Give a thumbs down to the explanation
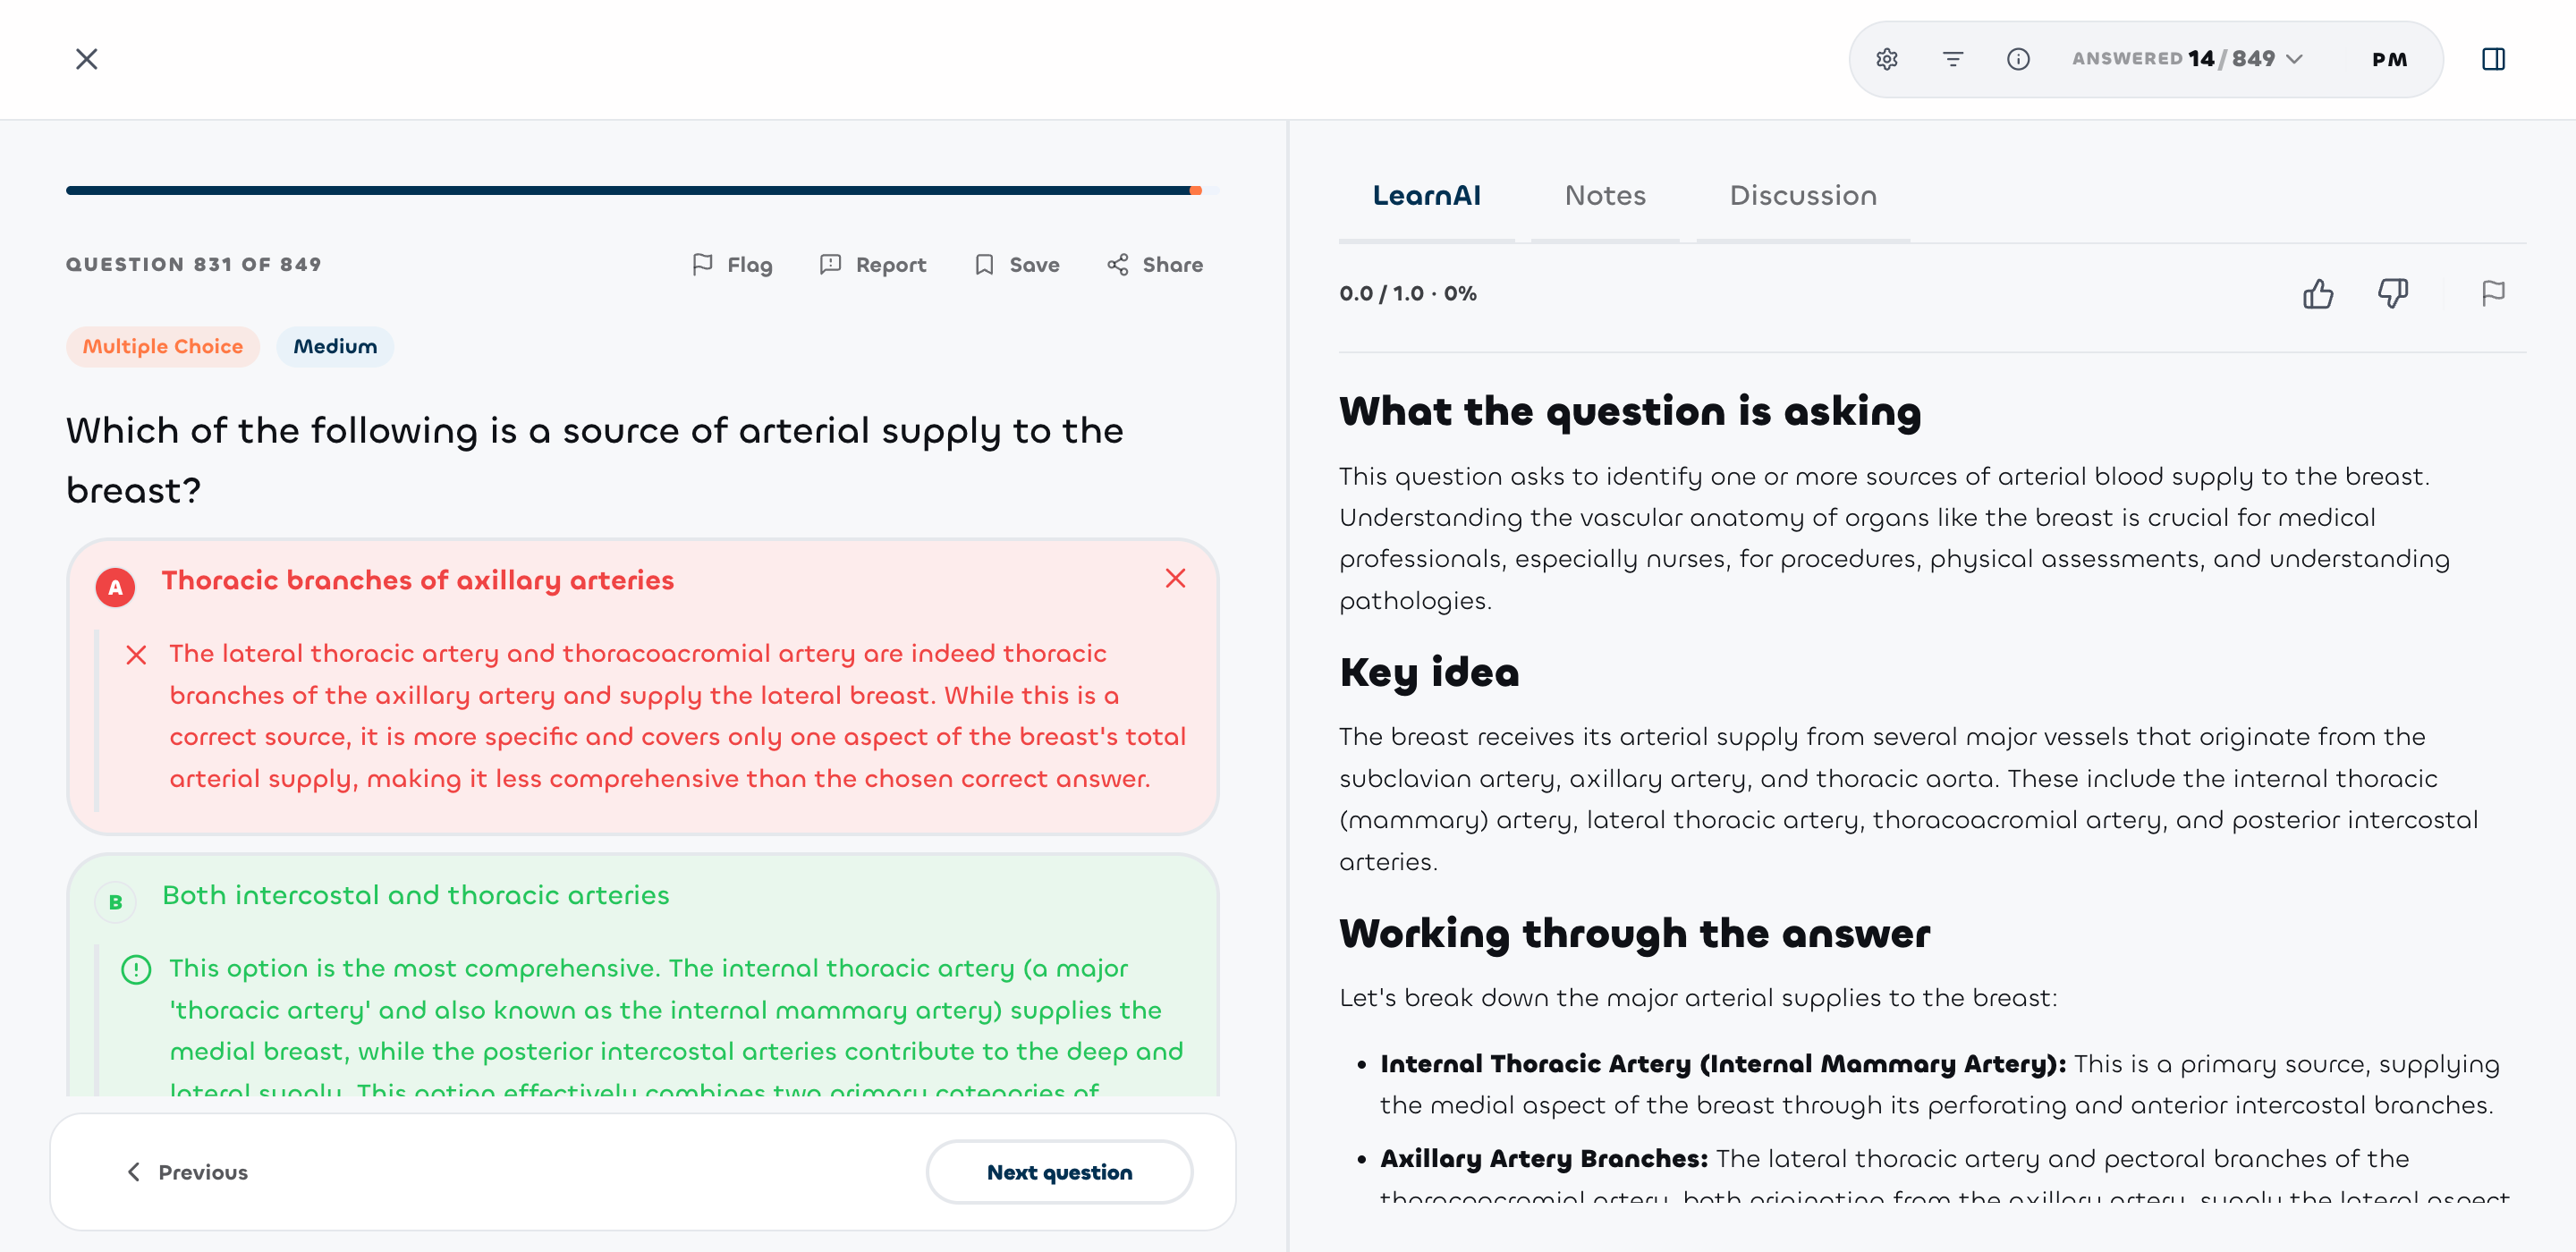 click(2392, 294)
